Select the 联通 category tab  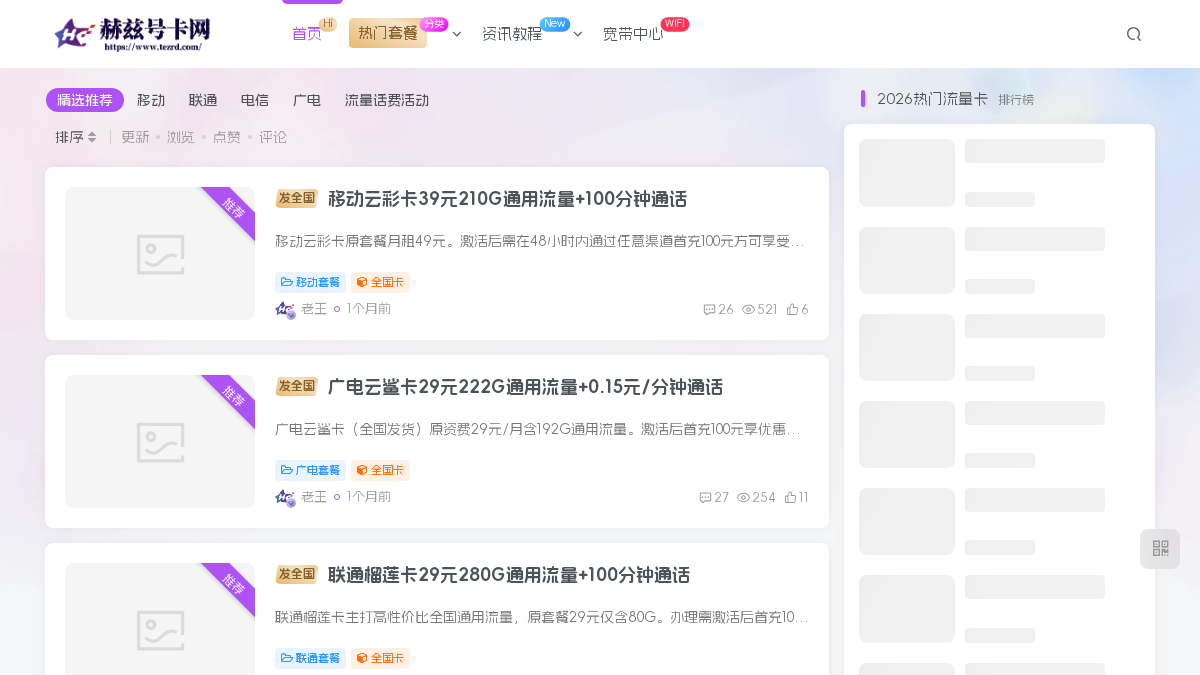click(x=203, y=100)
